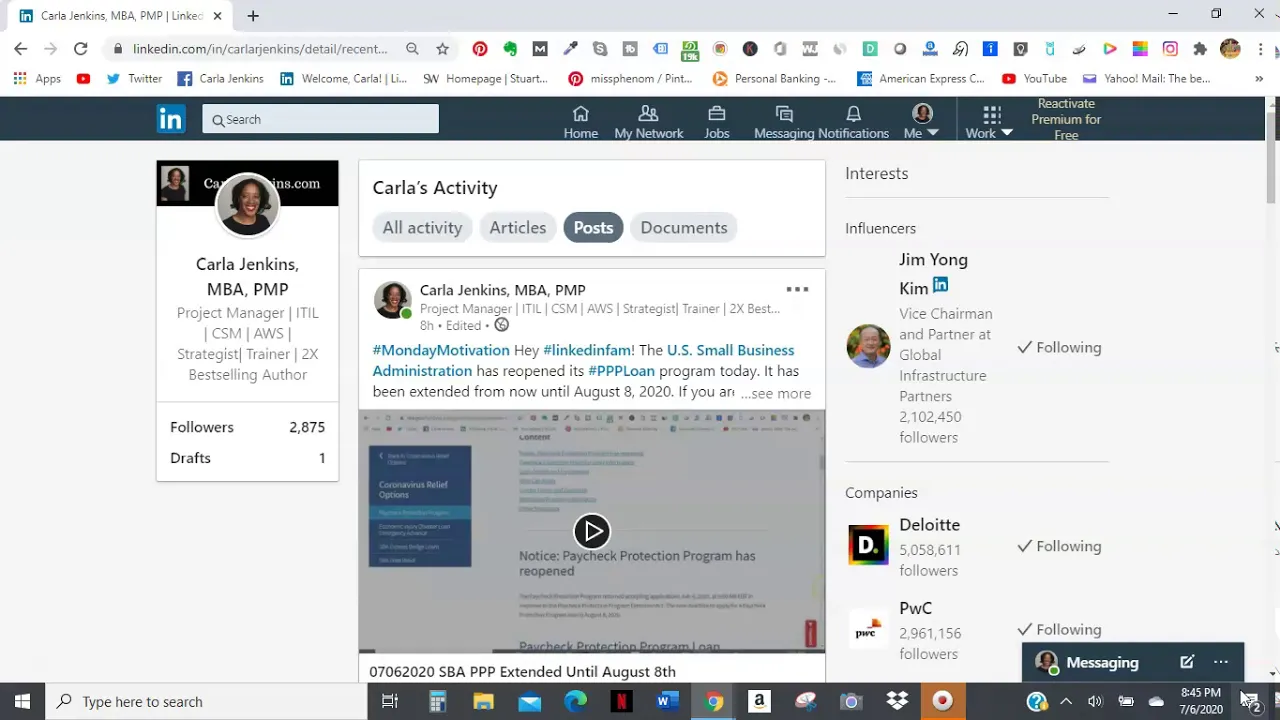Play the PPP loan video
Screen dimensions: 1280x720
point(592,532)
